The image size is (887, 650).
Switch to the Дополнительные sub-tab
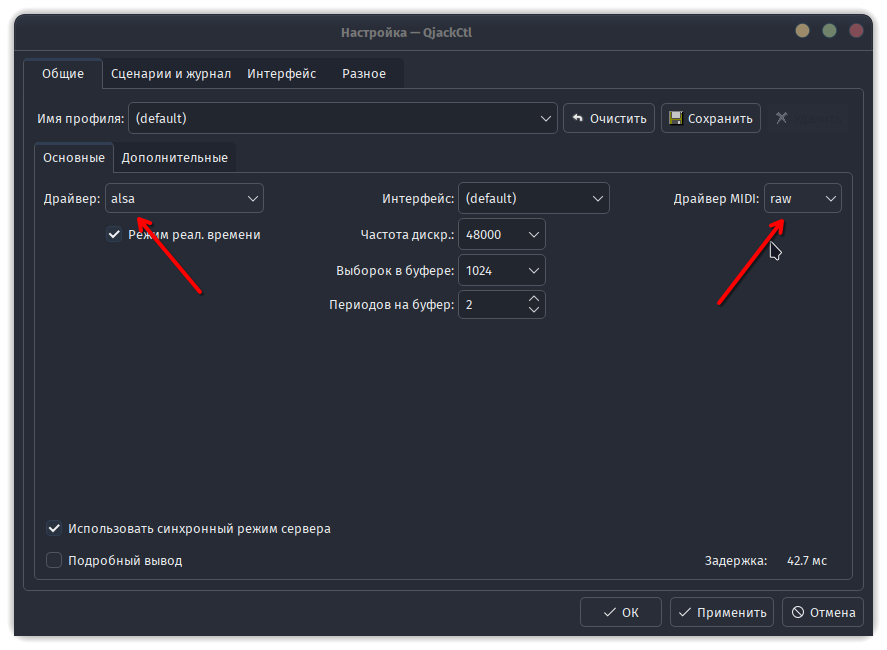click(175, 157)
